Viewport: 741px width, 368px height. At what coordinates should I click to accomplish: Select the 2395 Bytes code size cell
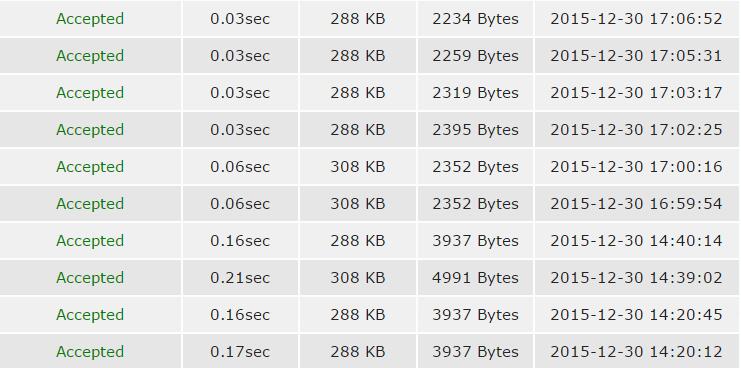coord(475,129)
